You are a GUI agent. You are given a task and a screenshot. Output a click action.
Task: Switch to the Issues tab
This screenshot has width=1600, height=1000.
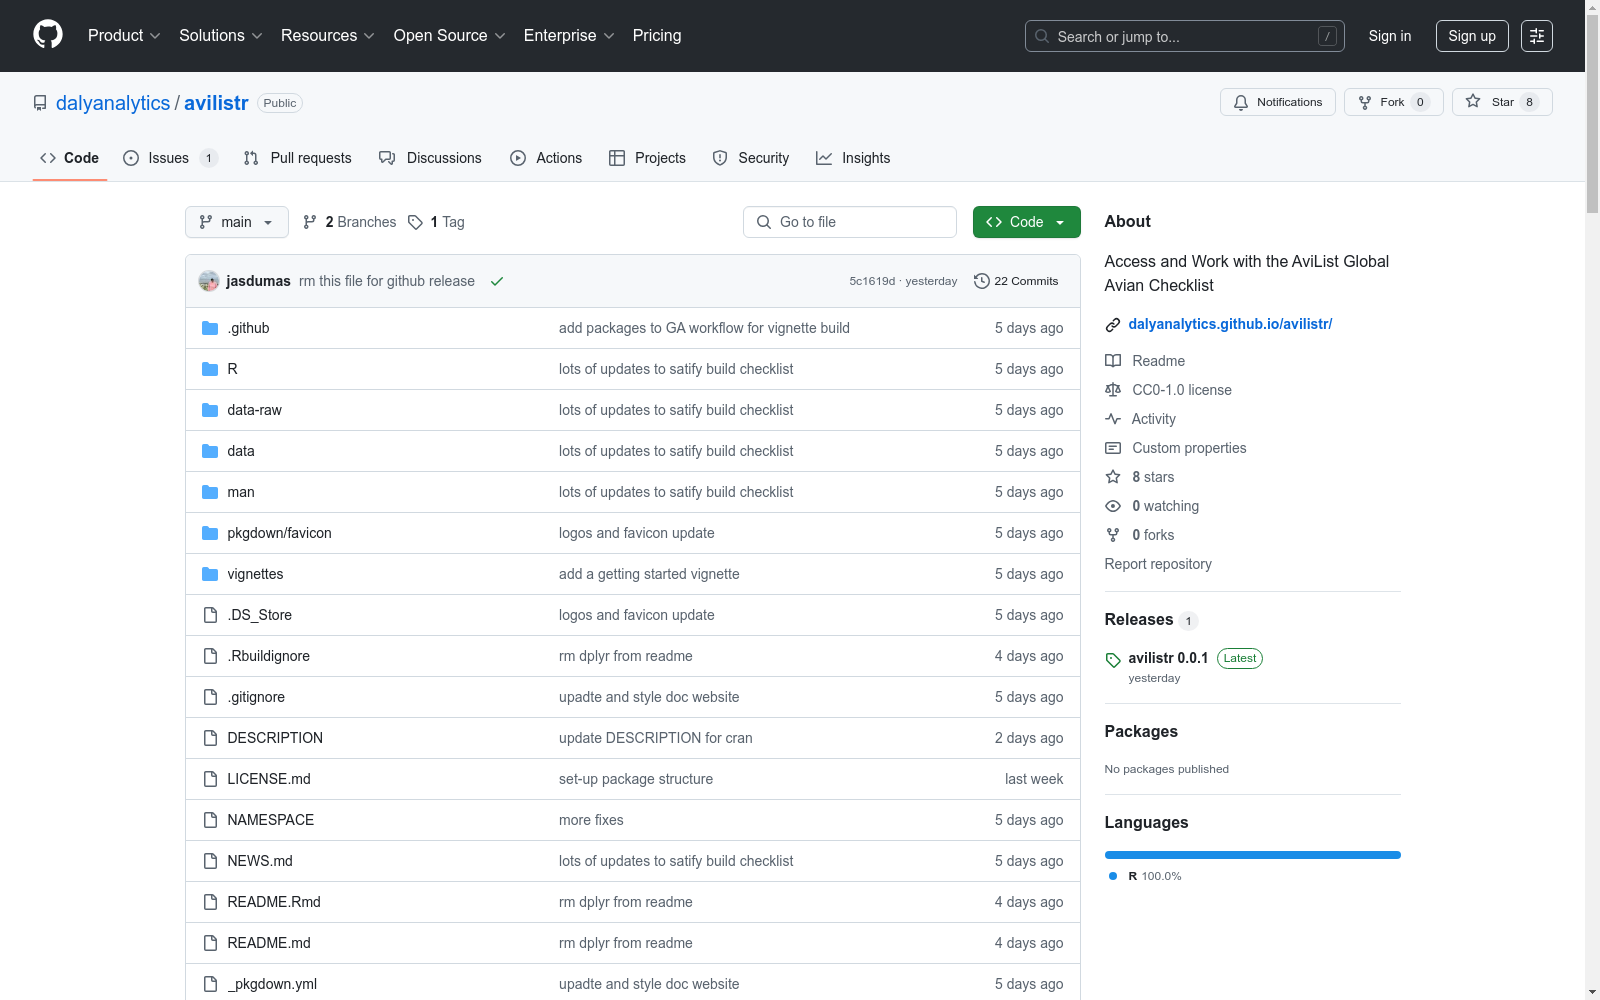point(170,158)
